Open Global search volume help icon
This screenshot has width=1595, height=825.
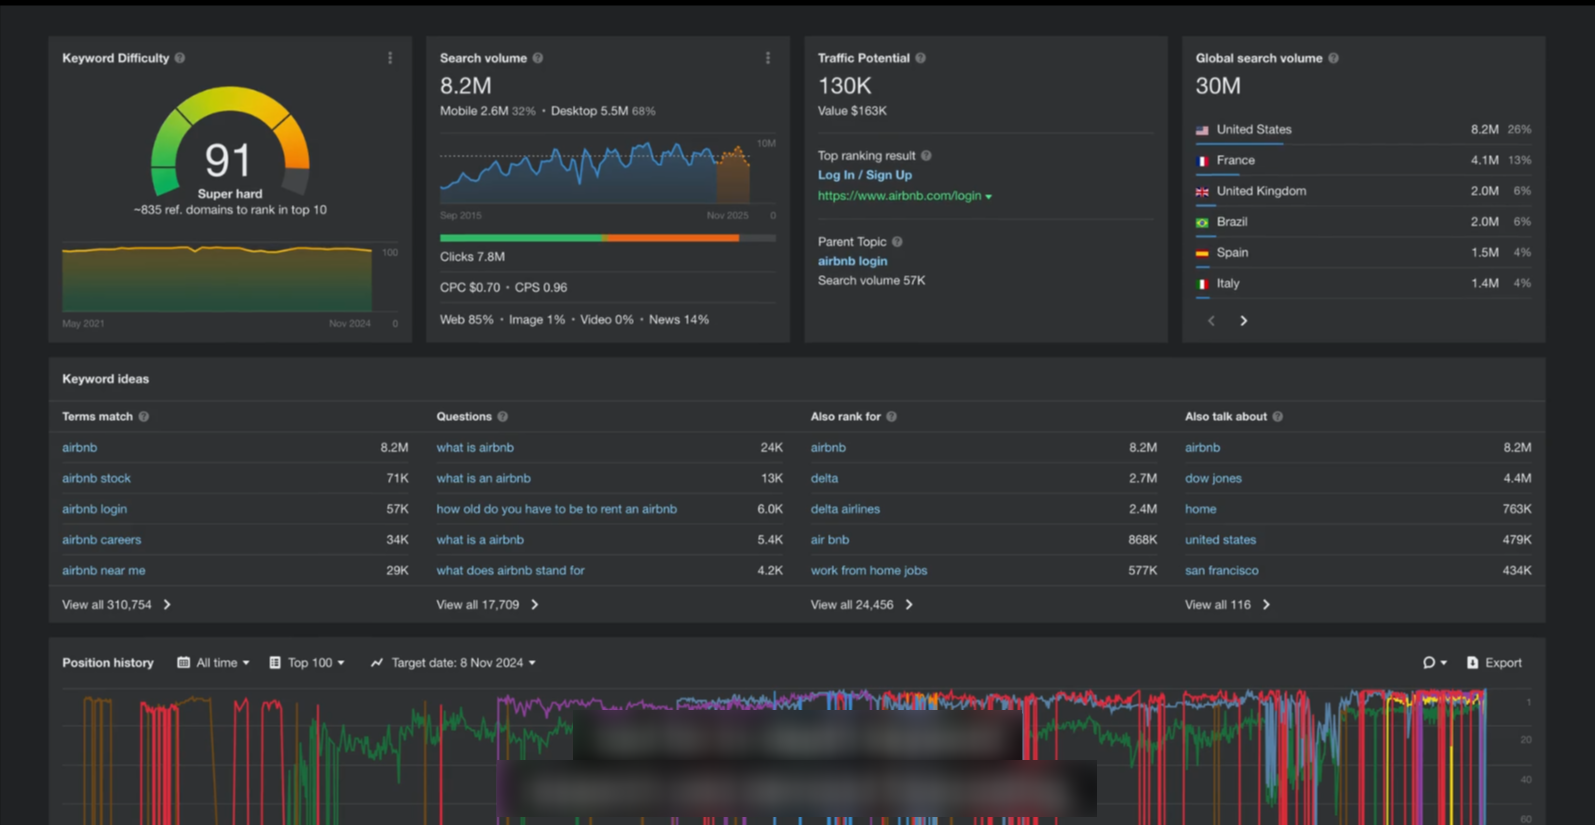click(1334, 58)
